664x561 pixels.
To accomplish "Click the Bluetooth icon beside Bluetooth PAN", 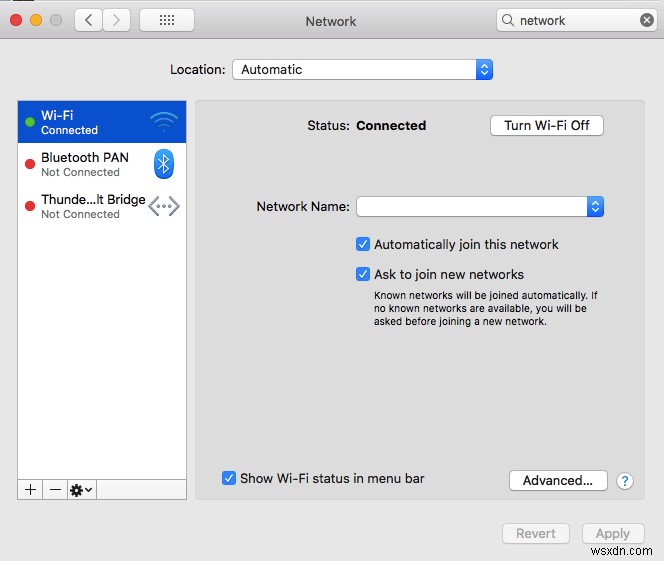I will [164, 164].
